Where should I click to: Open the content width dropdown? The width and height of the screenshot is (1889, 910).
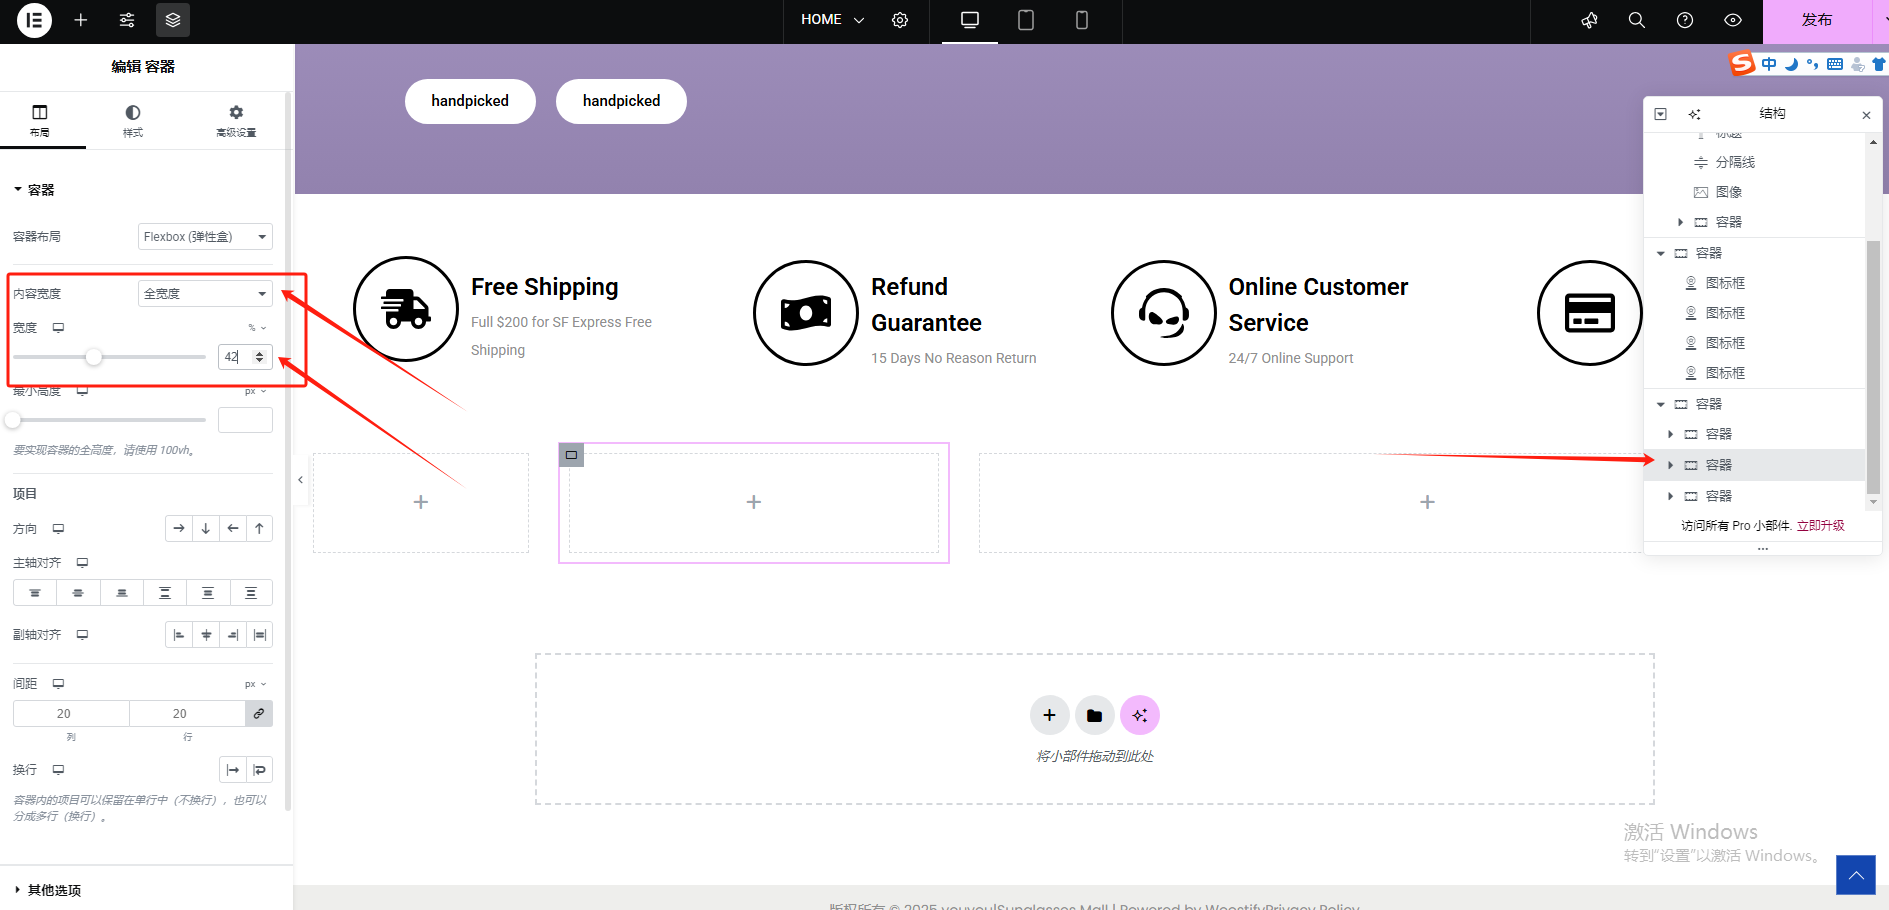(205, 294)
